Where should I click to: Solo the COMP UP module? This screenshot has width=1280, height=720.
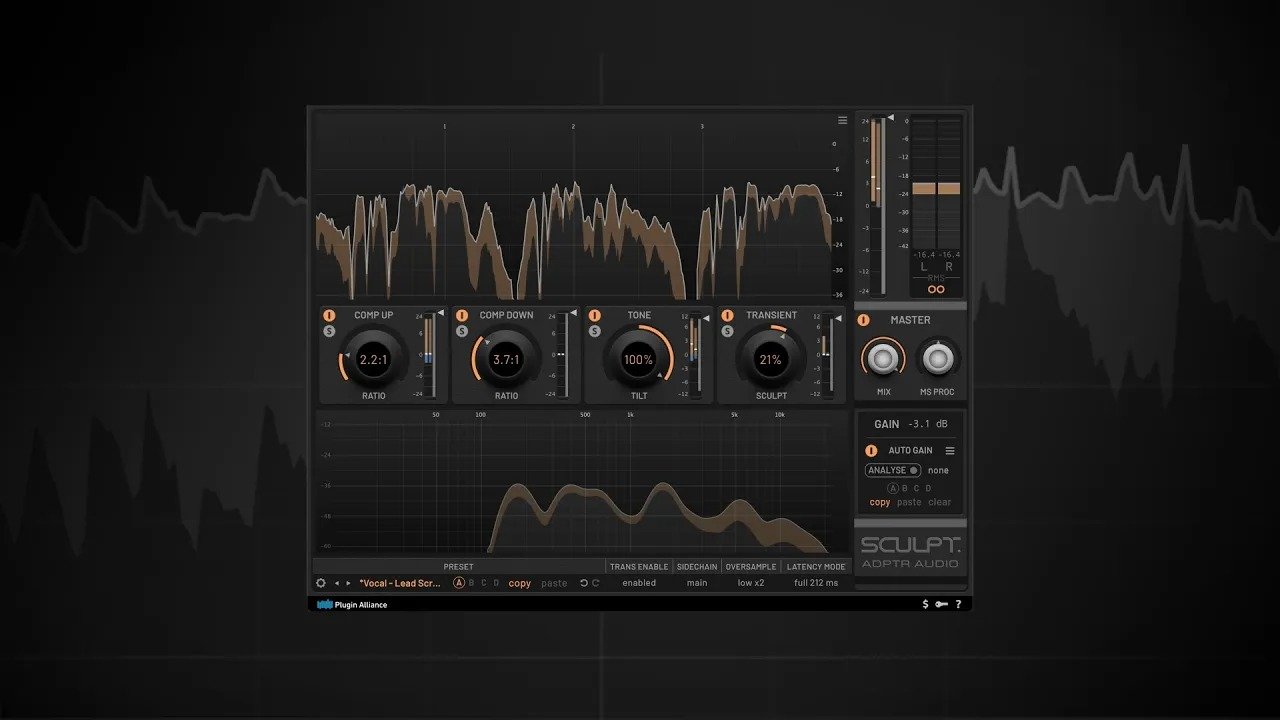pos(329,331)
